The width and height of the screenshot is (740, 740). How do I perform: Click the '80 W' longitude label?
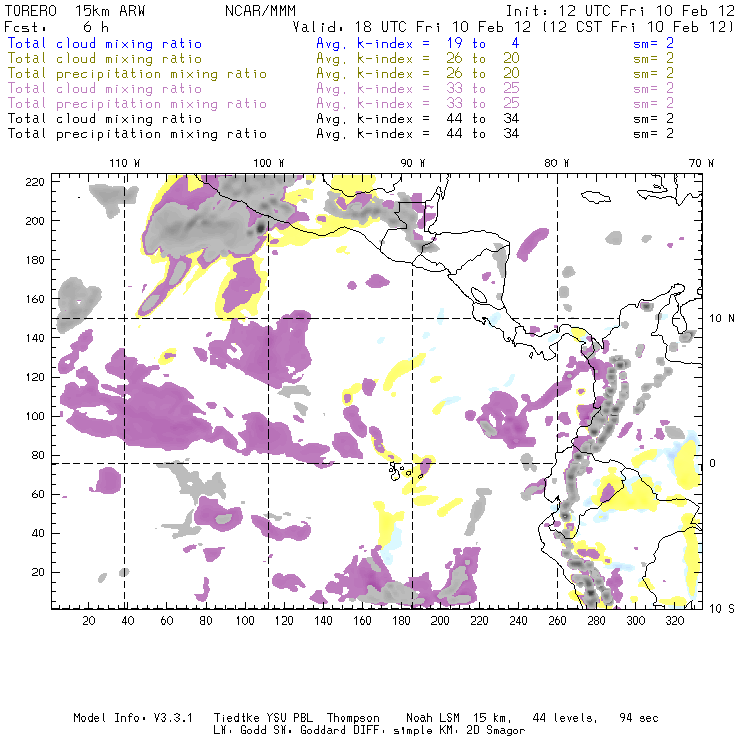click(x=557, y=163)
